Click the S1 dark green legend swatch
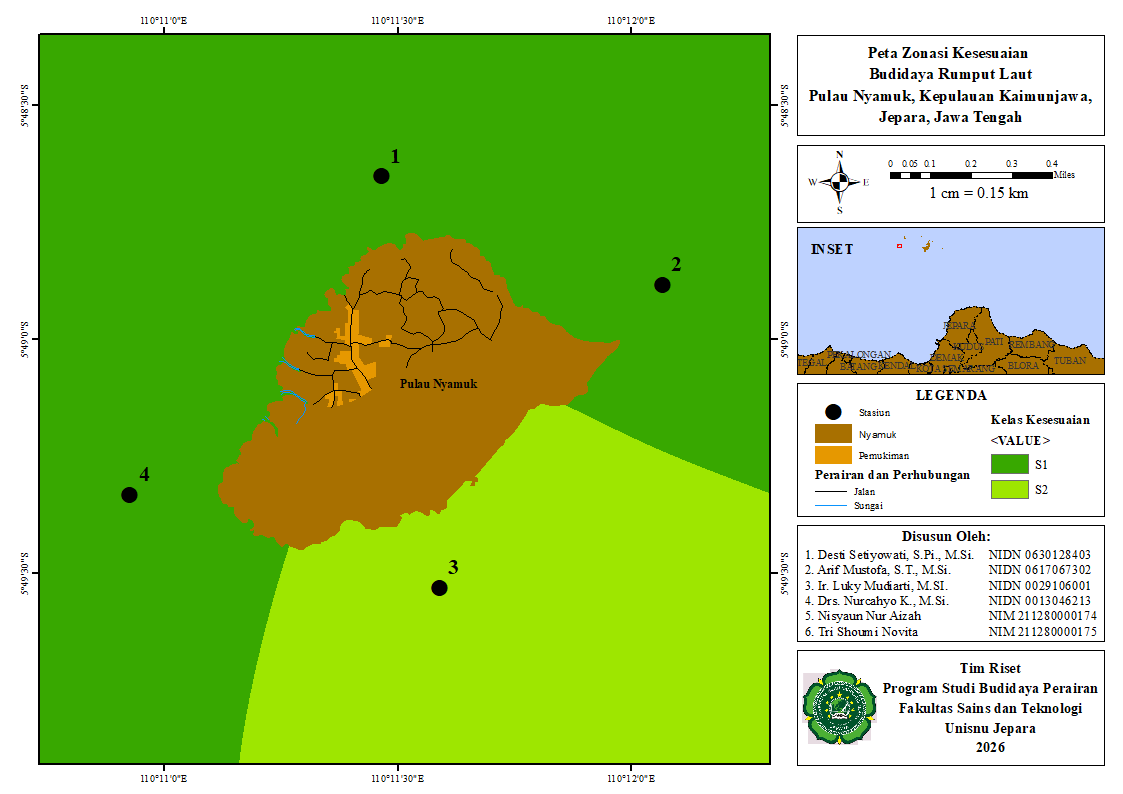Image resolution: width=1123 pixels, height=794 pixels. 1010,464
